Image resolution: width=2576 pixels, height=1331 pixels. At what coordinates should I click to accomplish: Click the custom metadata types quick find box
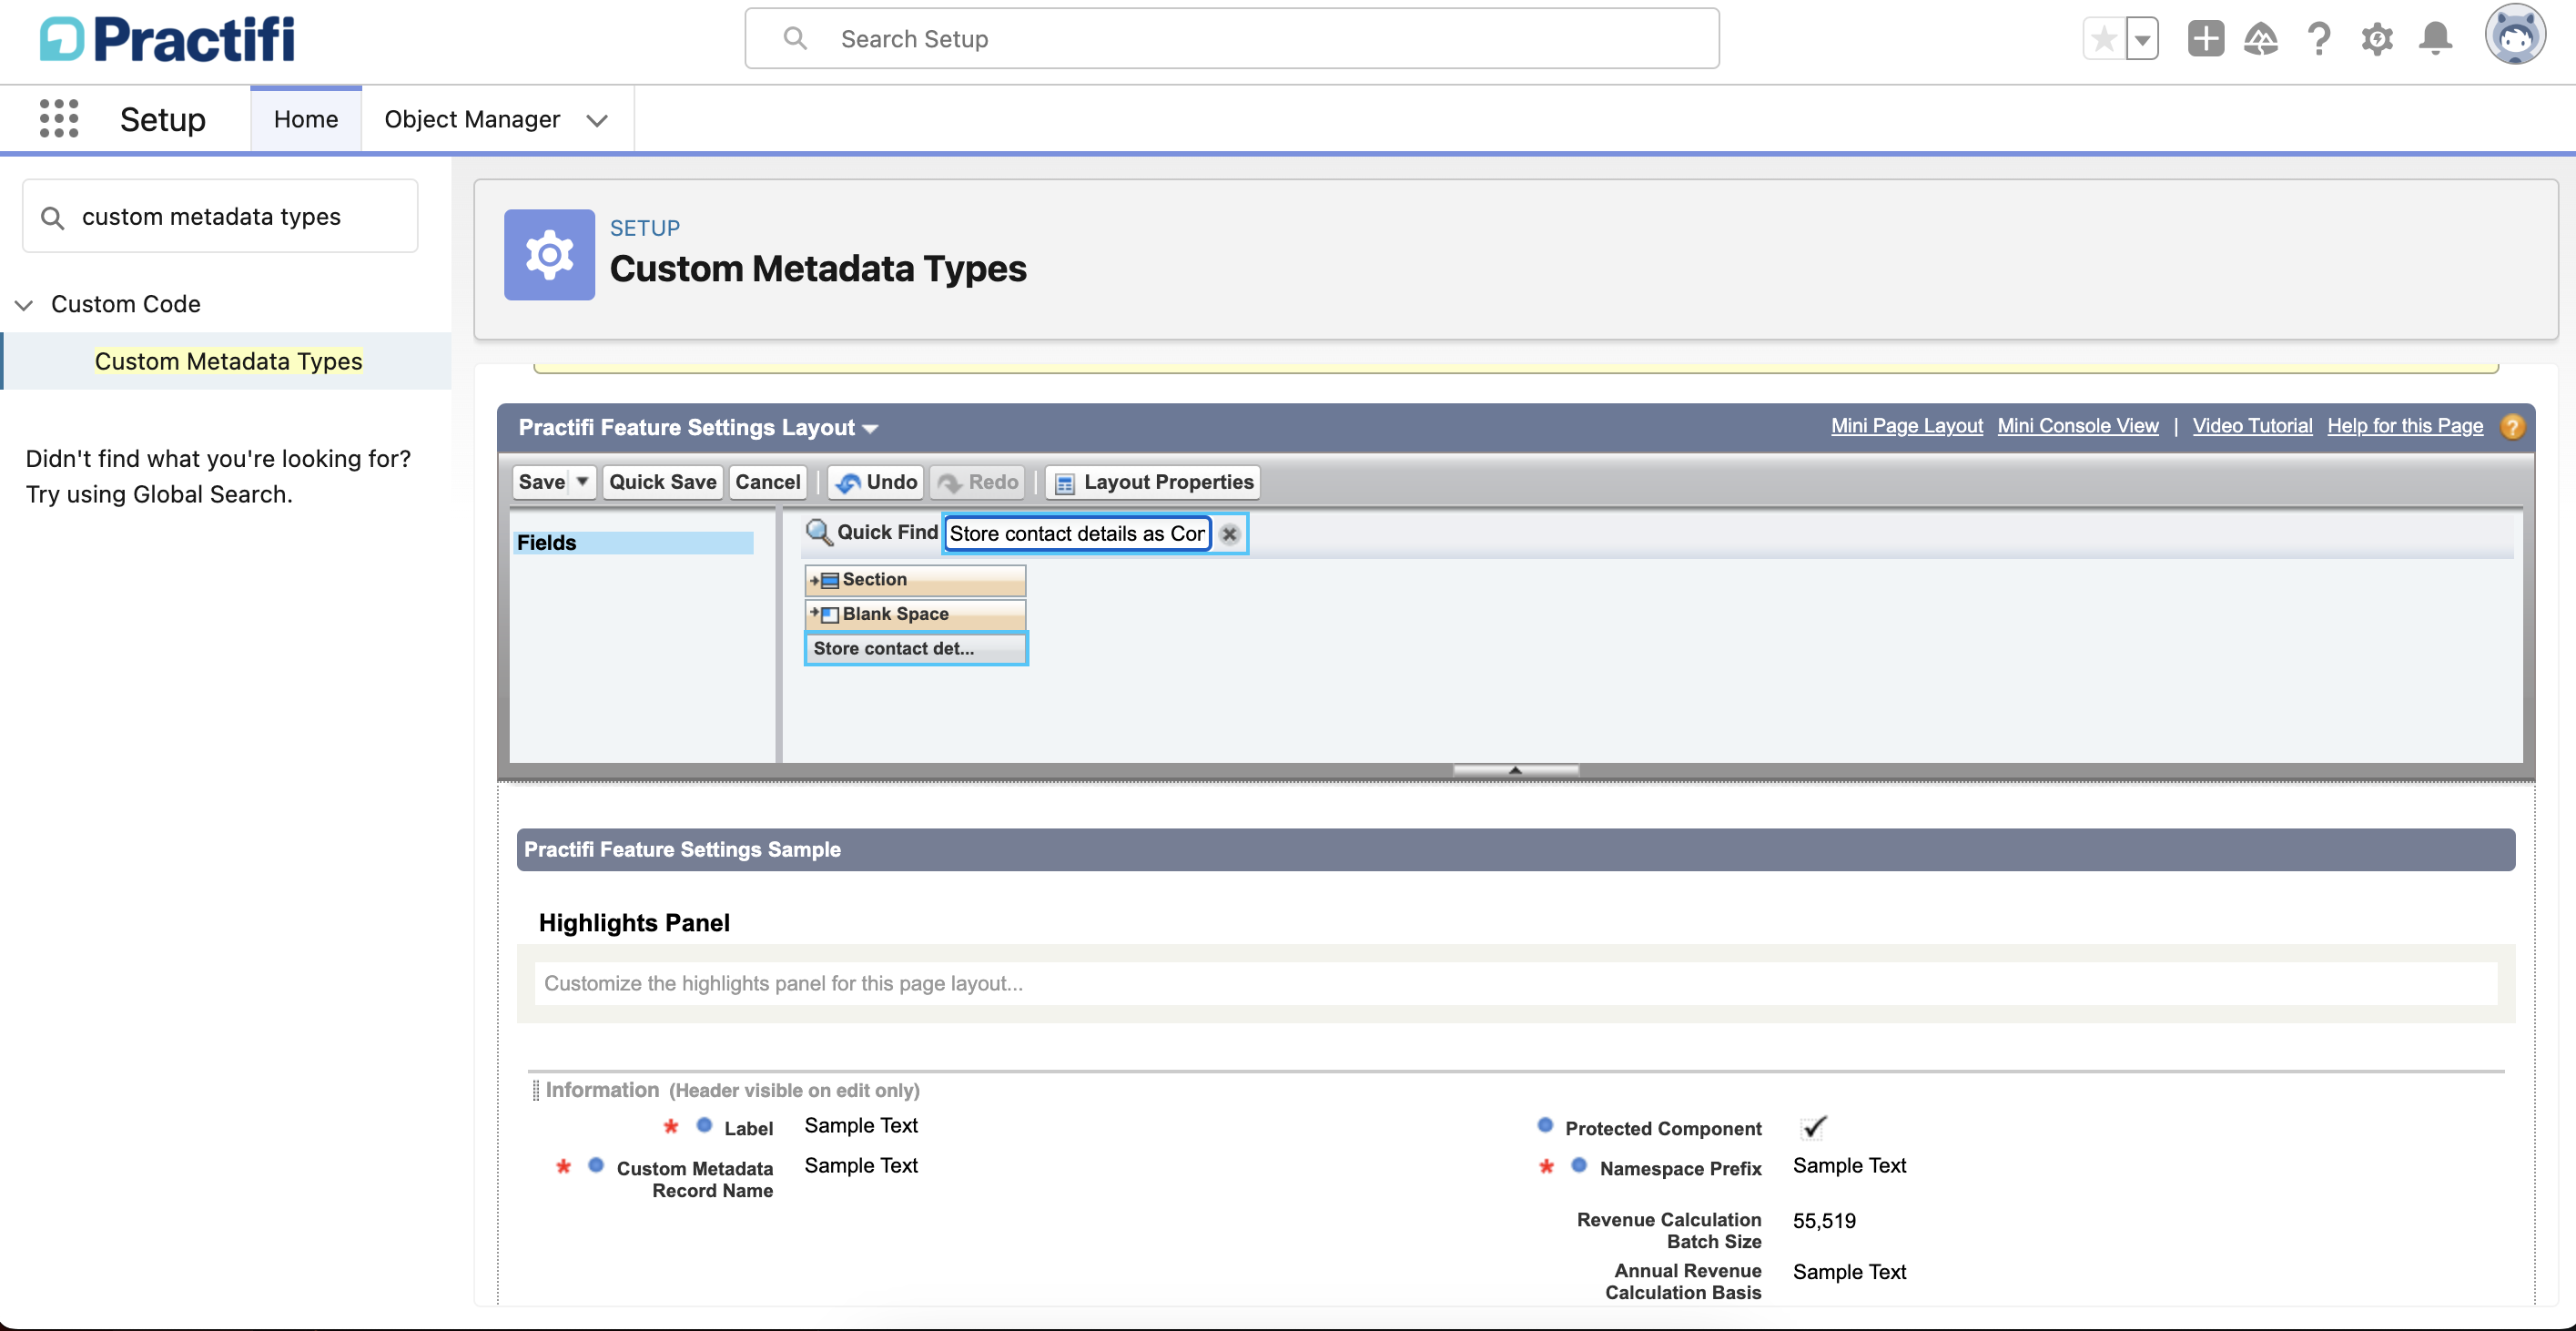(220, 216)
